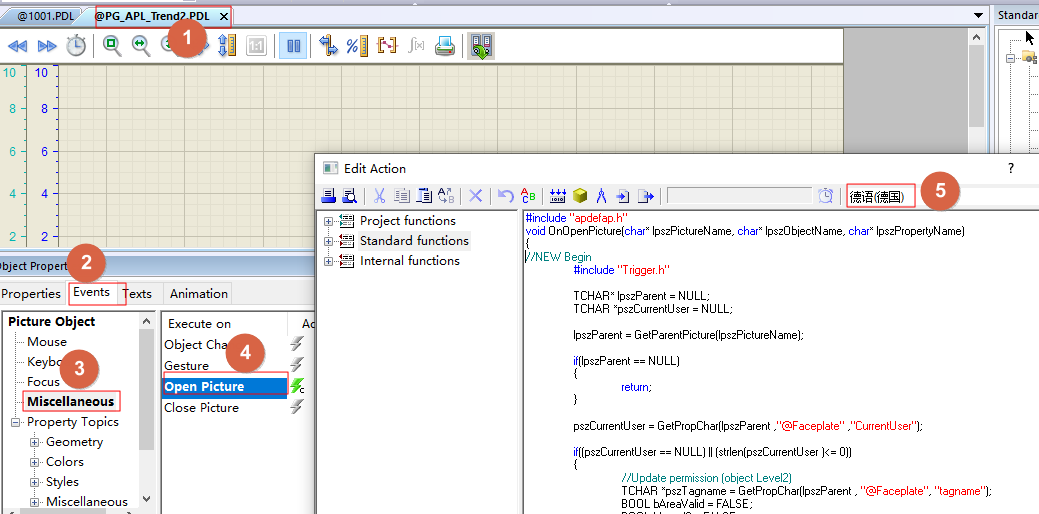This screenshot has width=1039, height=514.
Task: Click the first page double-arrow icon
Action: pyautogui.click(x=18, y=46)
